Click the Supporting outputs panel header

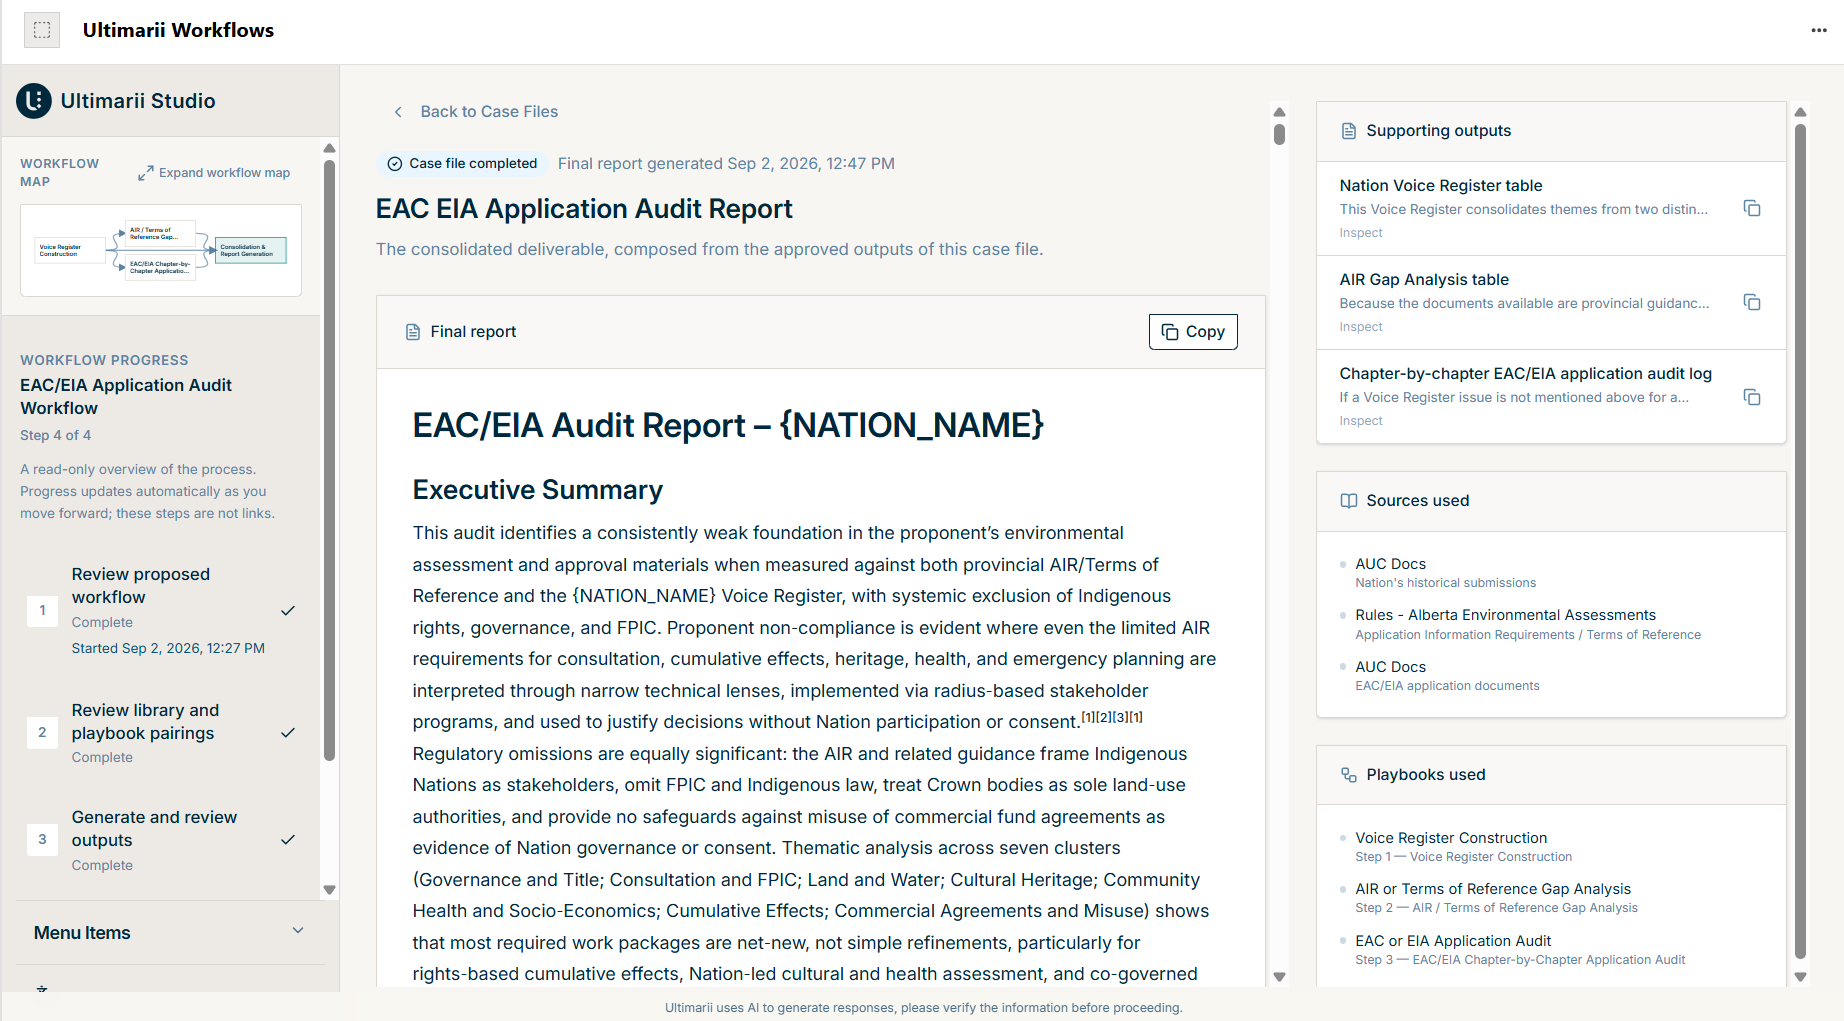click(1551, 131)
